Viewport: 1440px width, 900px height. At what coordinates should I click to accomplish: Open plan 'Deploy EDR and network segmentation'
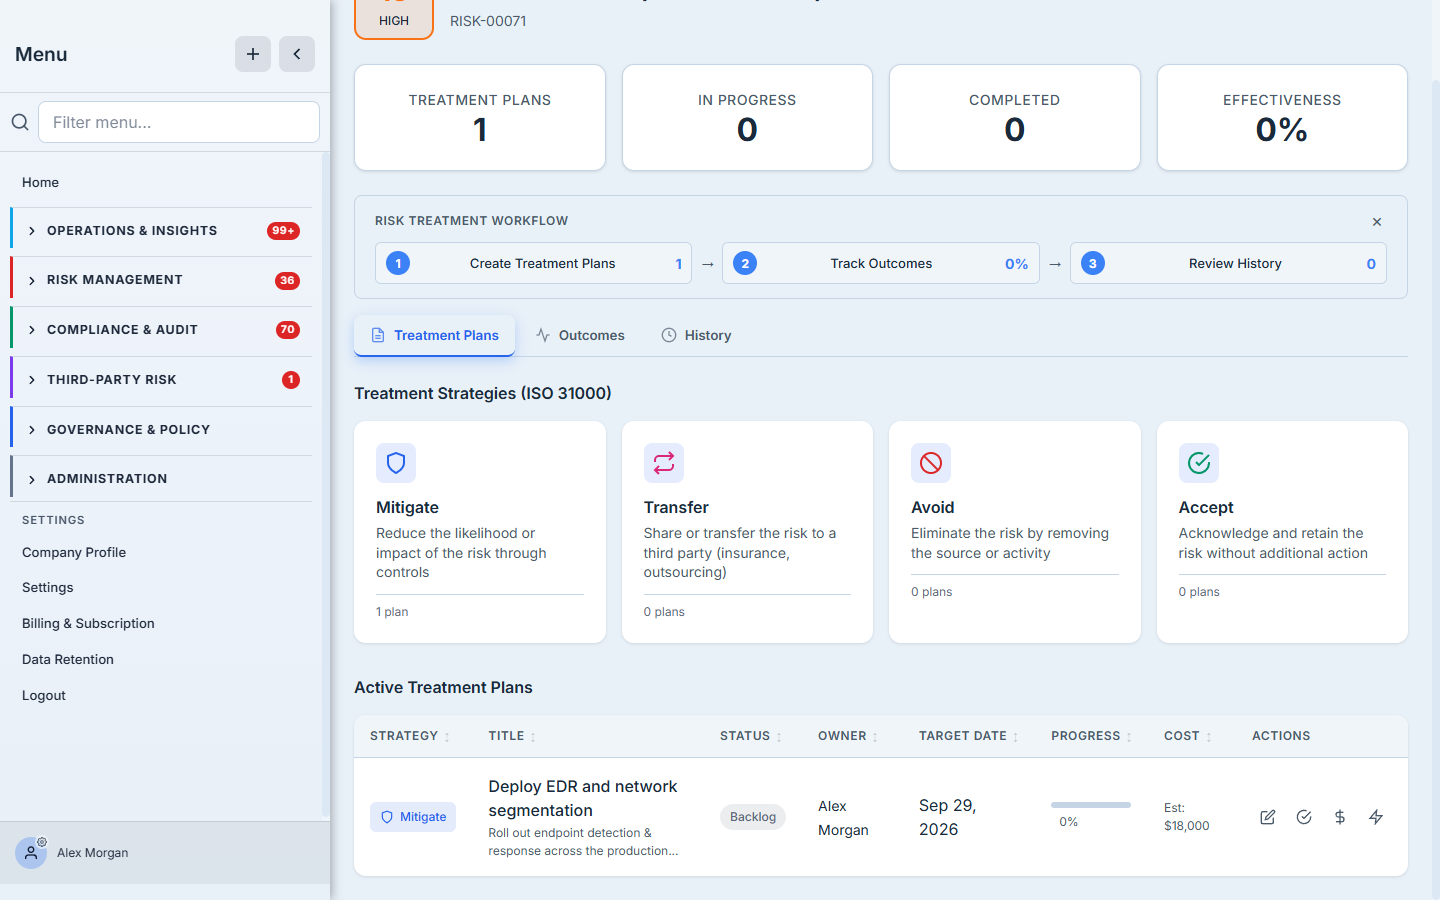[x=583, y=798]
